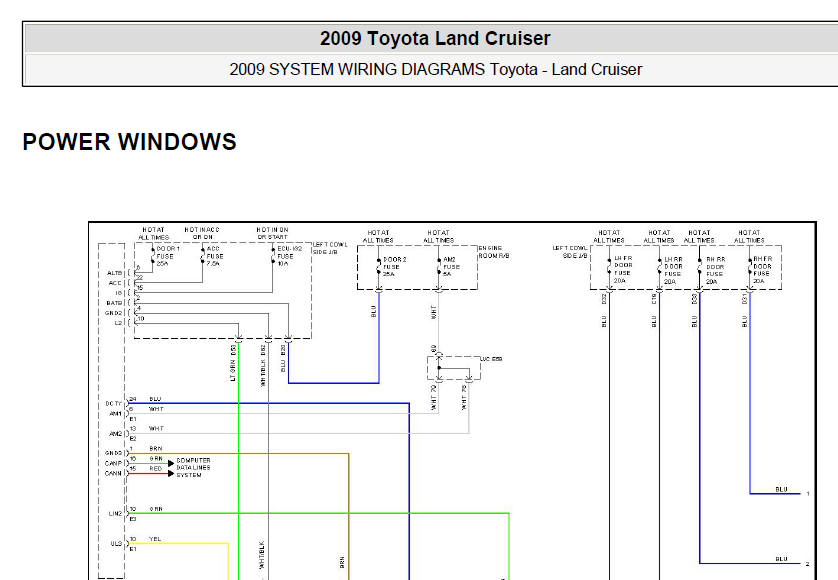Click the "D31" connector label
This screenshot has width=838, height=580.
(744, 299)
